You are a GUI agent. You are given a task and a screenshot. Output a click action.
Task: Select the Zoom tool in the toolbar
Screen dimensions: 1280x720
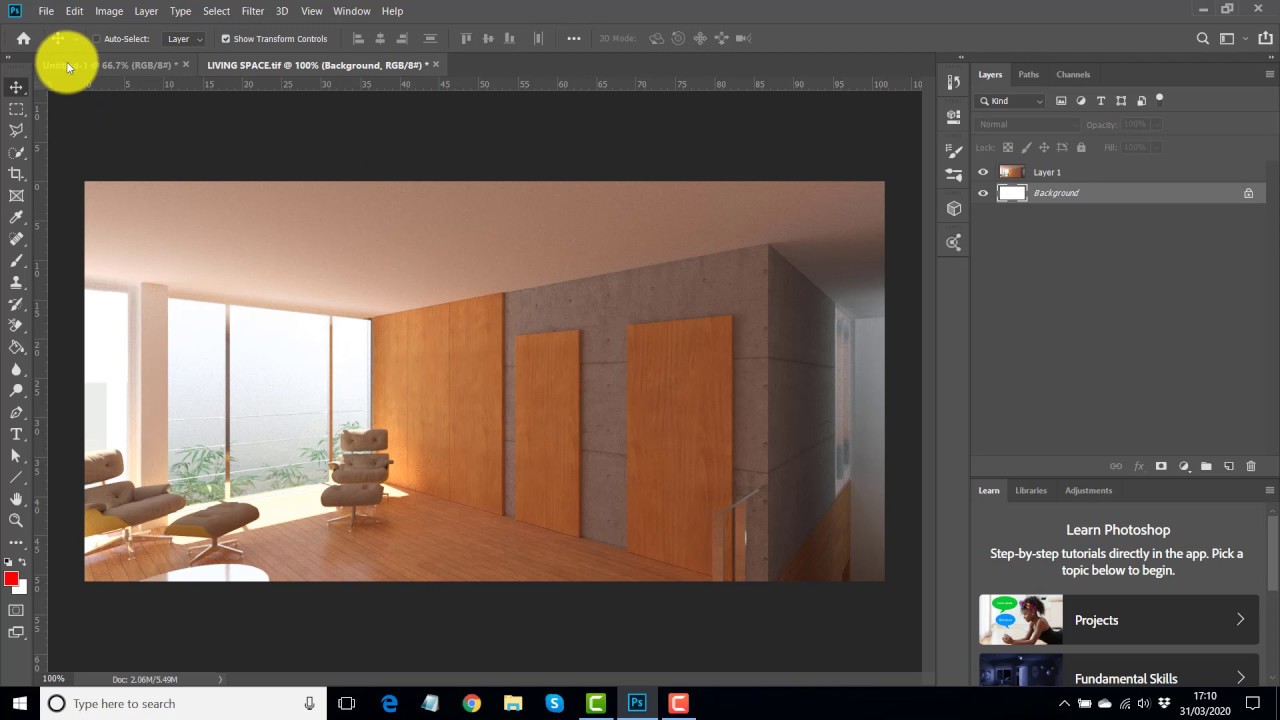click(x=16, y=520)
